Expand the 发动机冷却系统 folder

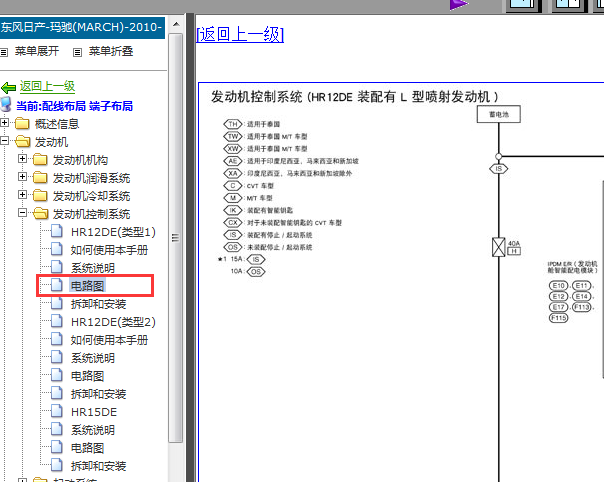(x=22, y=195)
